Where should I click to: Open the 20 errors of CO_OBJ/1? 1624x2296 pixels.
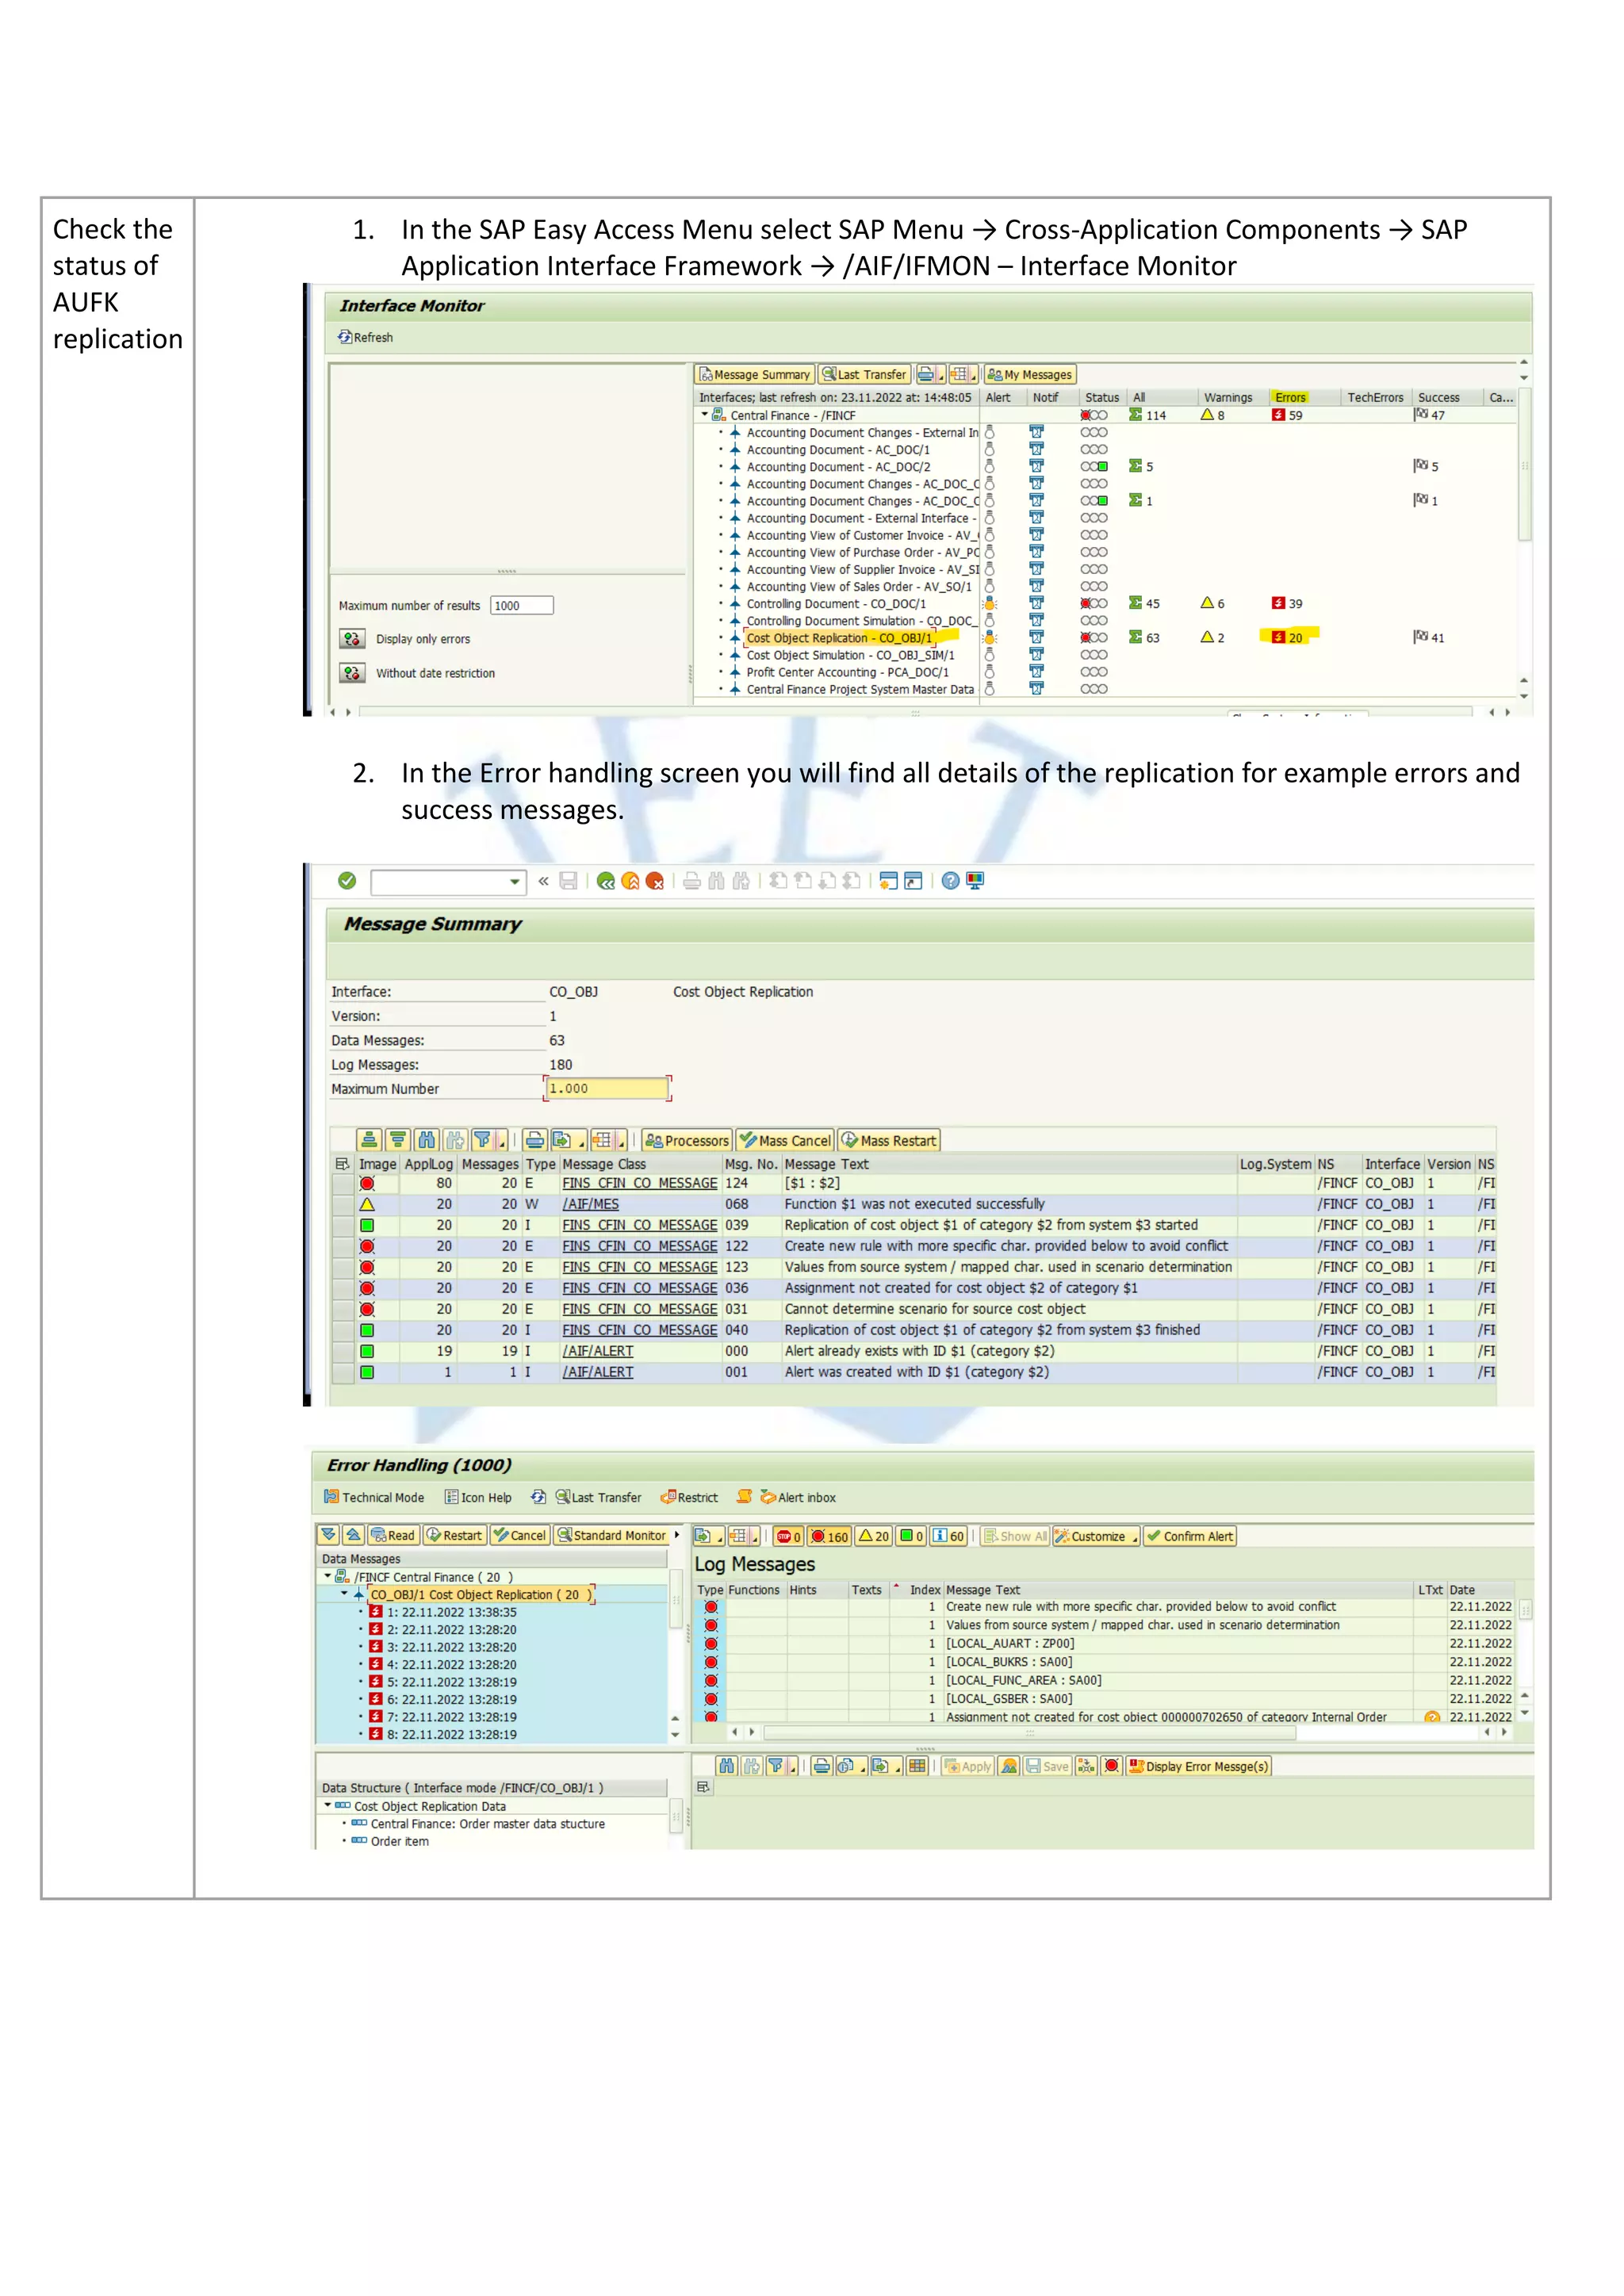tap(1287, 638)
